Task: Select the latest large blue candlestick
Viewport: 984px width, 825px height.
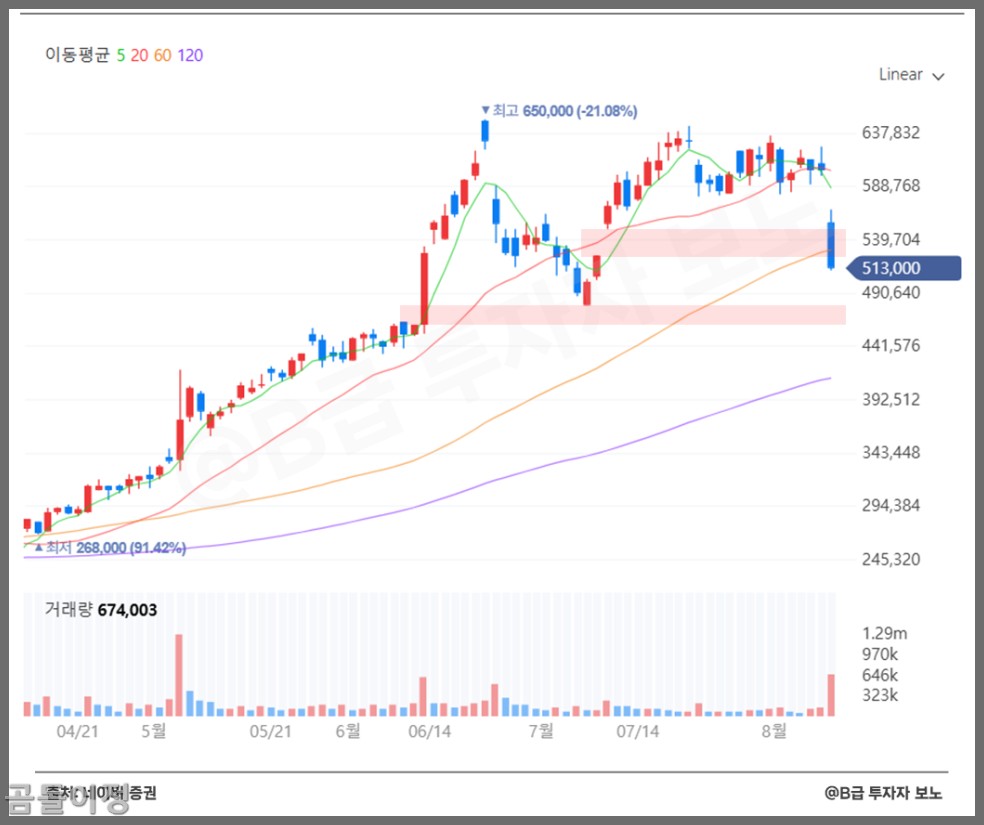Action: (x=831, y=245)
